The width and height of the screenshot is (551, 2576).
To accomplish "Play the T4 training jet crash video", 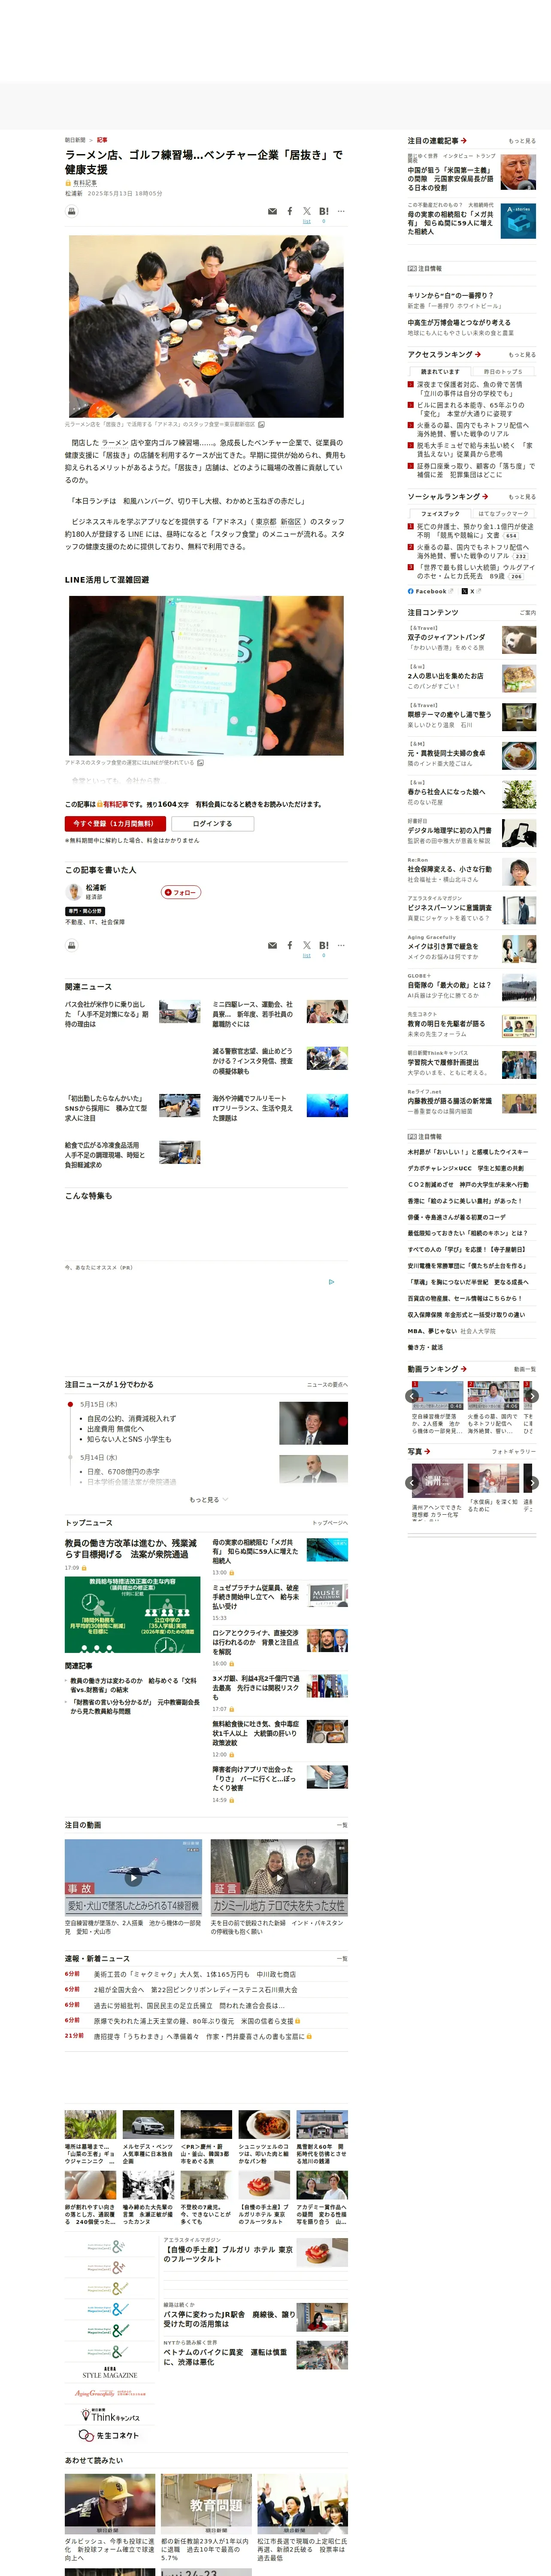I will click(x=133, y=1878).
